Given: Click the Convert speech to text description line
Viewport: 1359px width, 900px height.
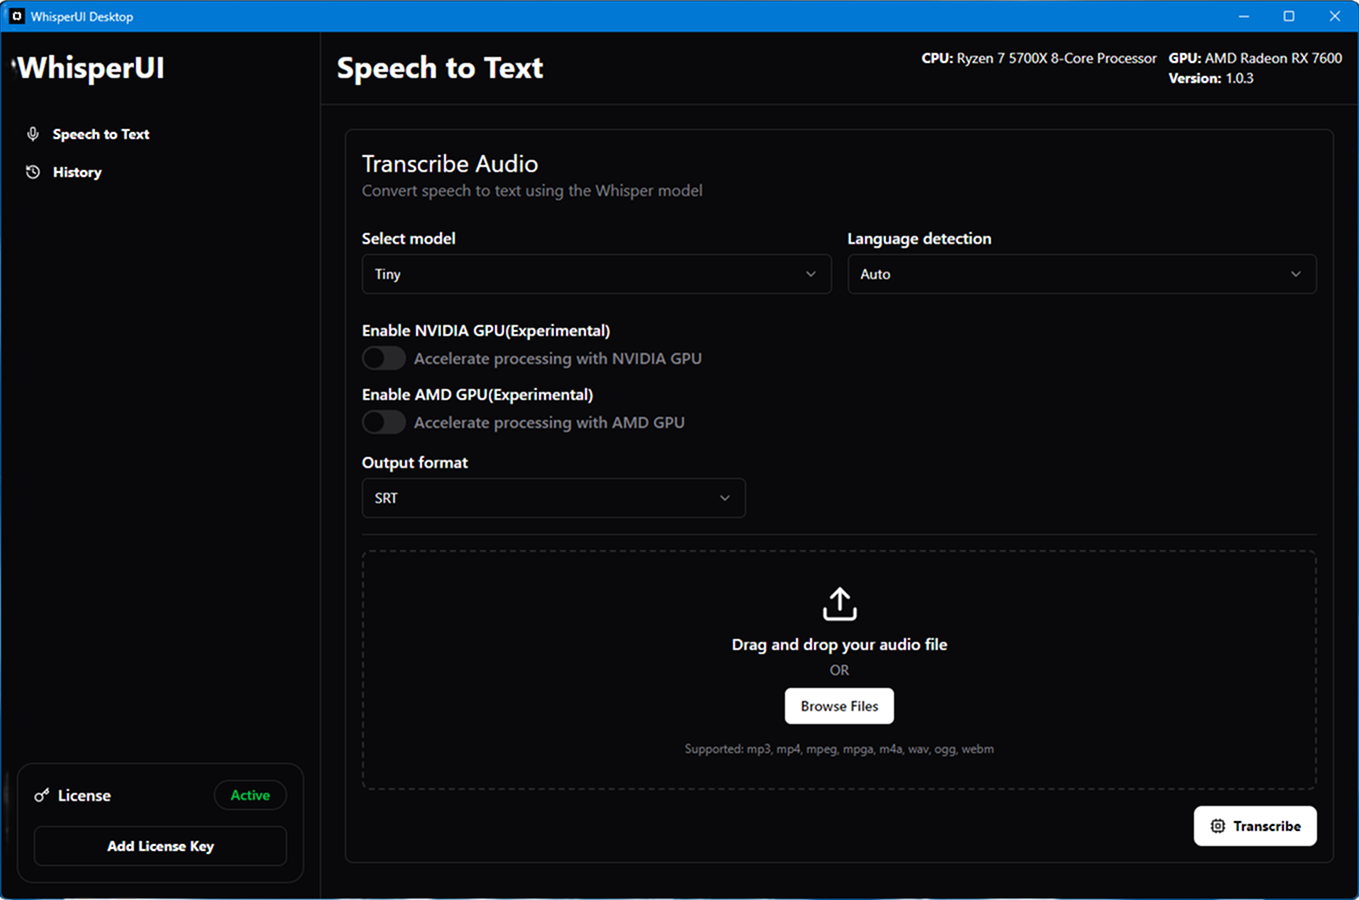Looking at the screenshot, I should click(532, 191).
